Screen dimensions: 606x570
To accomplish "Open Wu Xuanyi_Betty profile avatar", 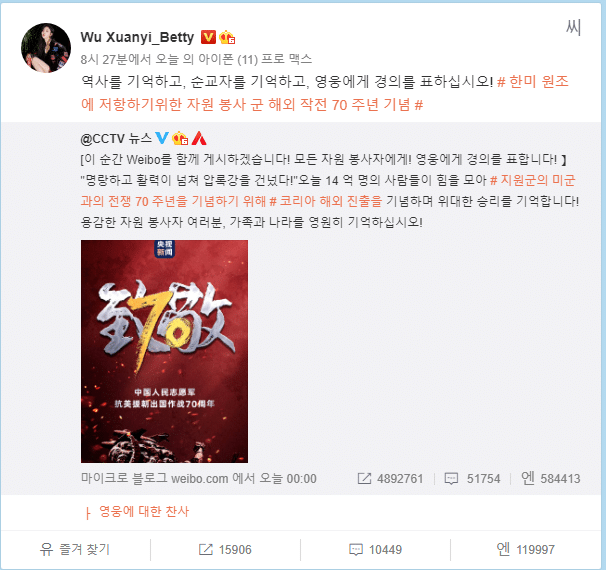I will point(46,48).
